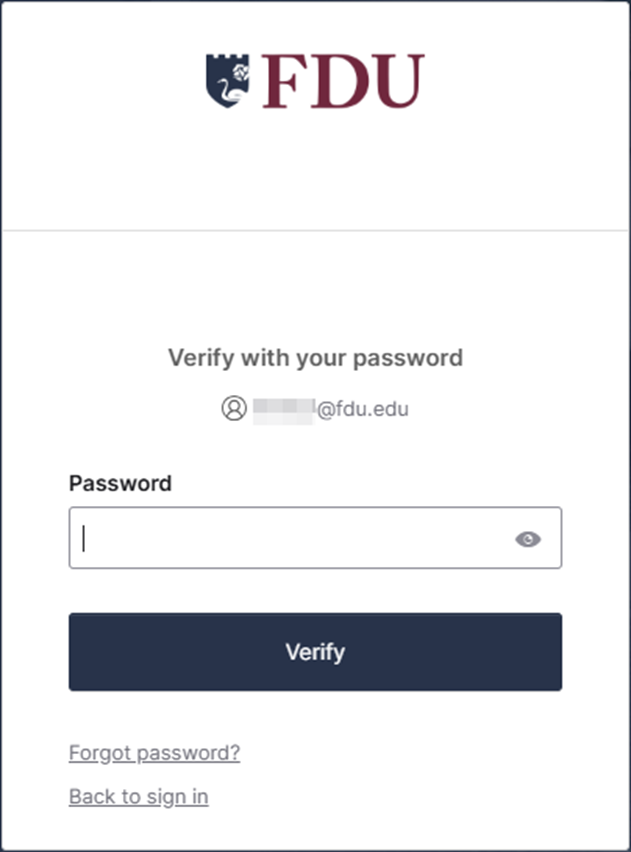The image size is (631, 852).
Task: Open the Forgot password? link
Action: [154, 752]
